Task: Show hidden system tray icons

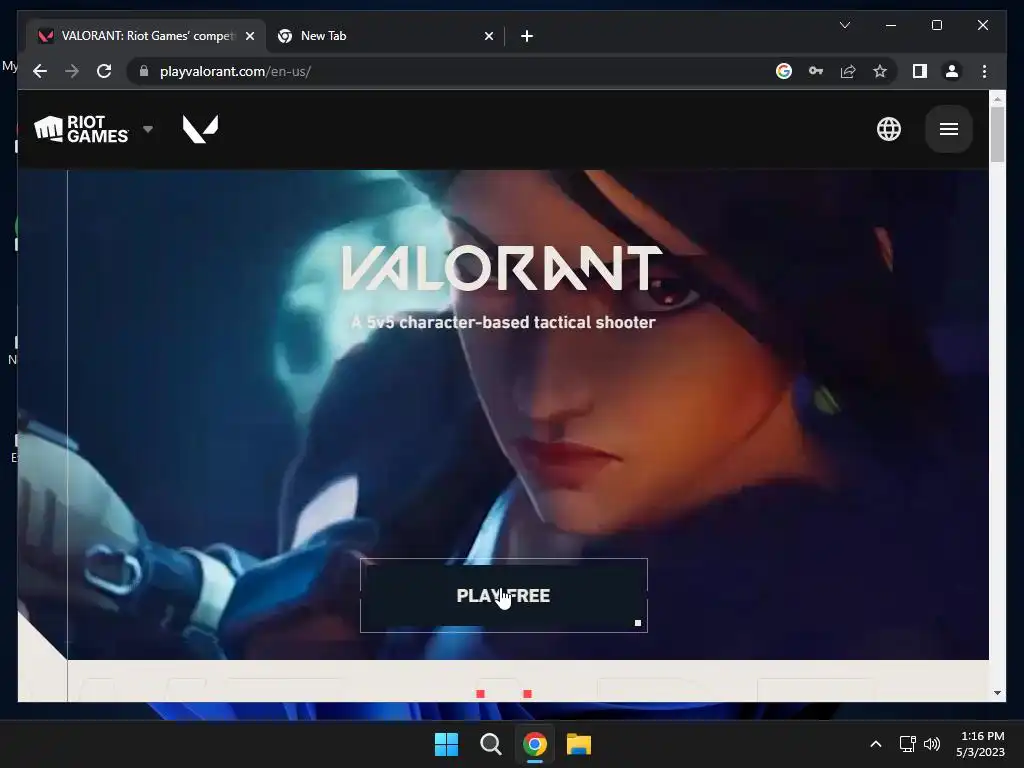Action: [876, 744]
